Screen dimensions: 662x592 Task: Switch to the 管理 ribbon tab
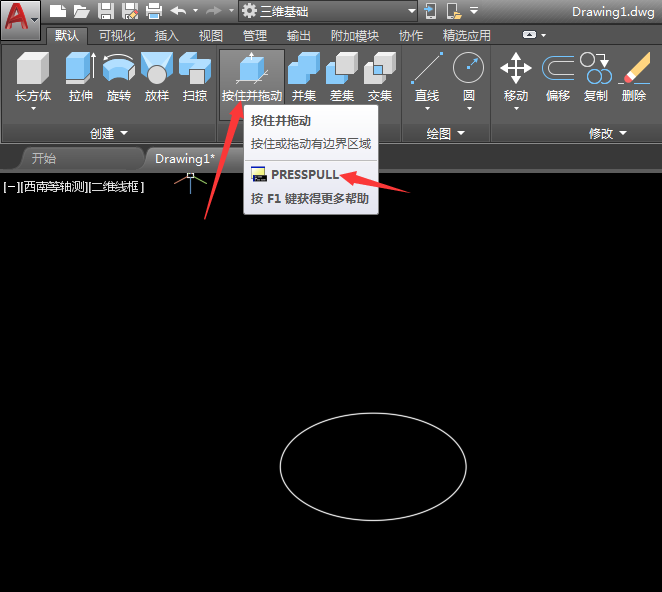point(255,36)
